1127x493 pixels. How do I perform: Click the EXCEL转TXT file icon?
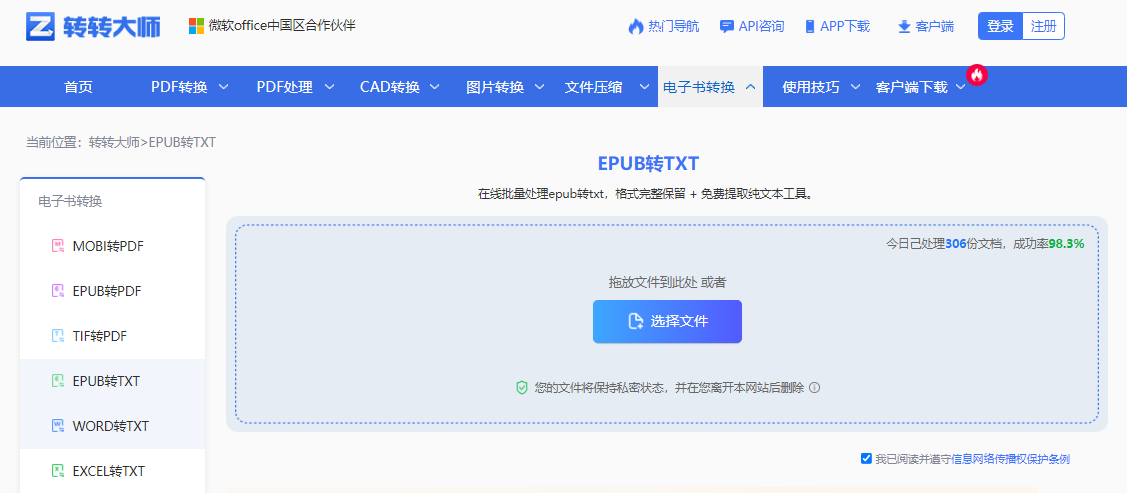(x=58, y=471)
